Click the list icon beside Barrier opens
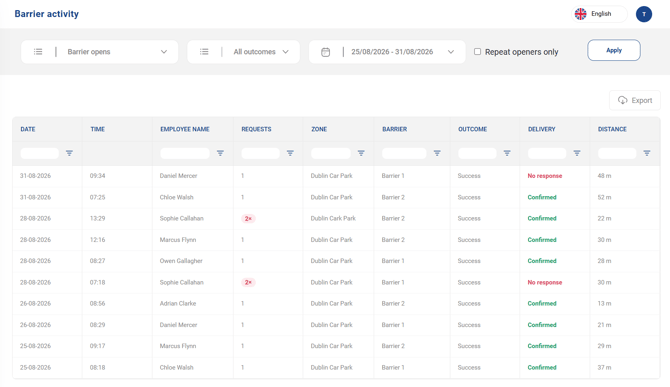670x387 pixels. coord(38,52)
